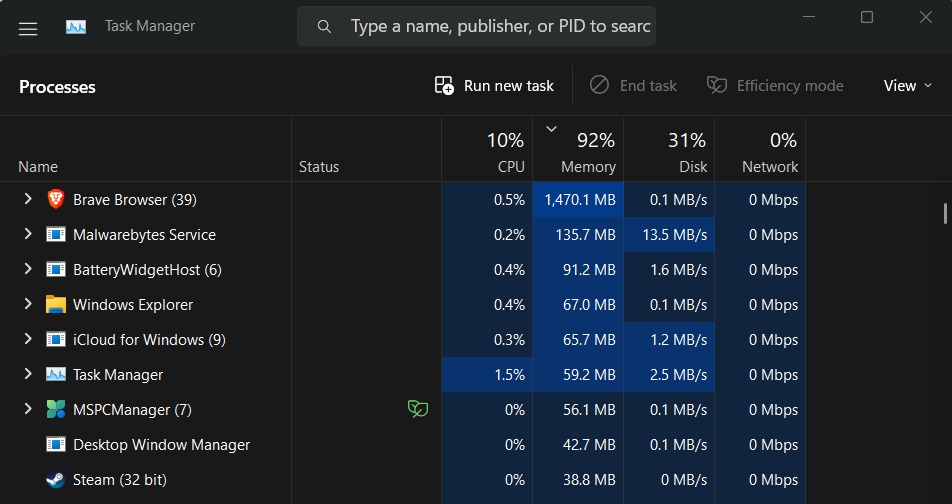Click the Task Manager process icon

56,375
